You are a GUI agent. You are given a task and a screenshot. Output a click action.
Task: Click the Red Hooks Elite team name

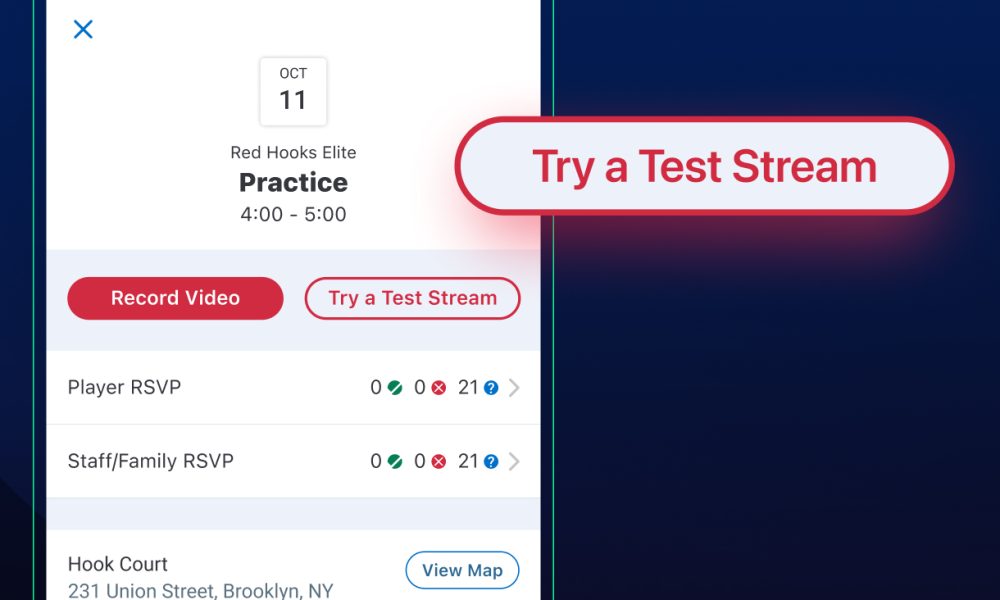(x=293, y=153)
